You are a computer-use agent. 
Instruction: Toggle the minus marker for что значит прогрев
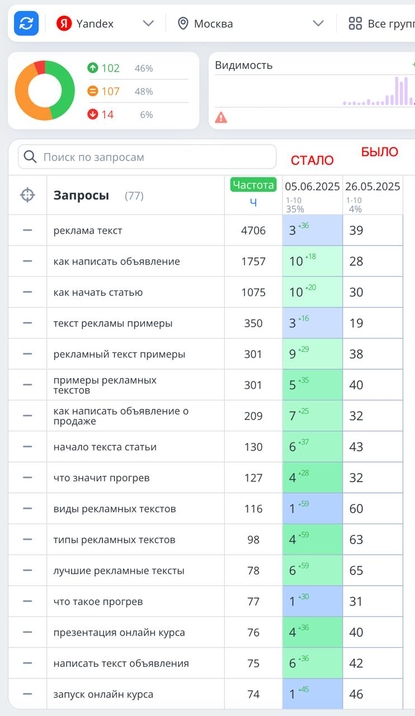pyautogui.click(x=27, y=478)
